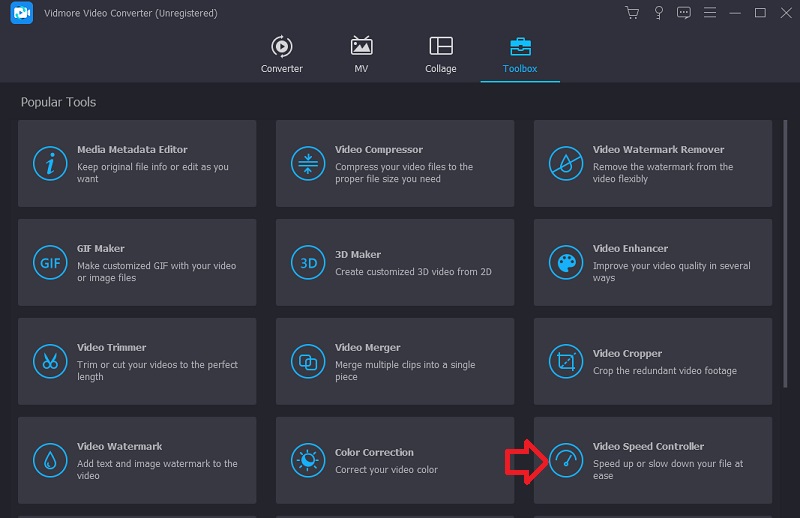Open the Video Watermark tool card
The width and height of the screenshot is (800, 518).
(137, 460)
